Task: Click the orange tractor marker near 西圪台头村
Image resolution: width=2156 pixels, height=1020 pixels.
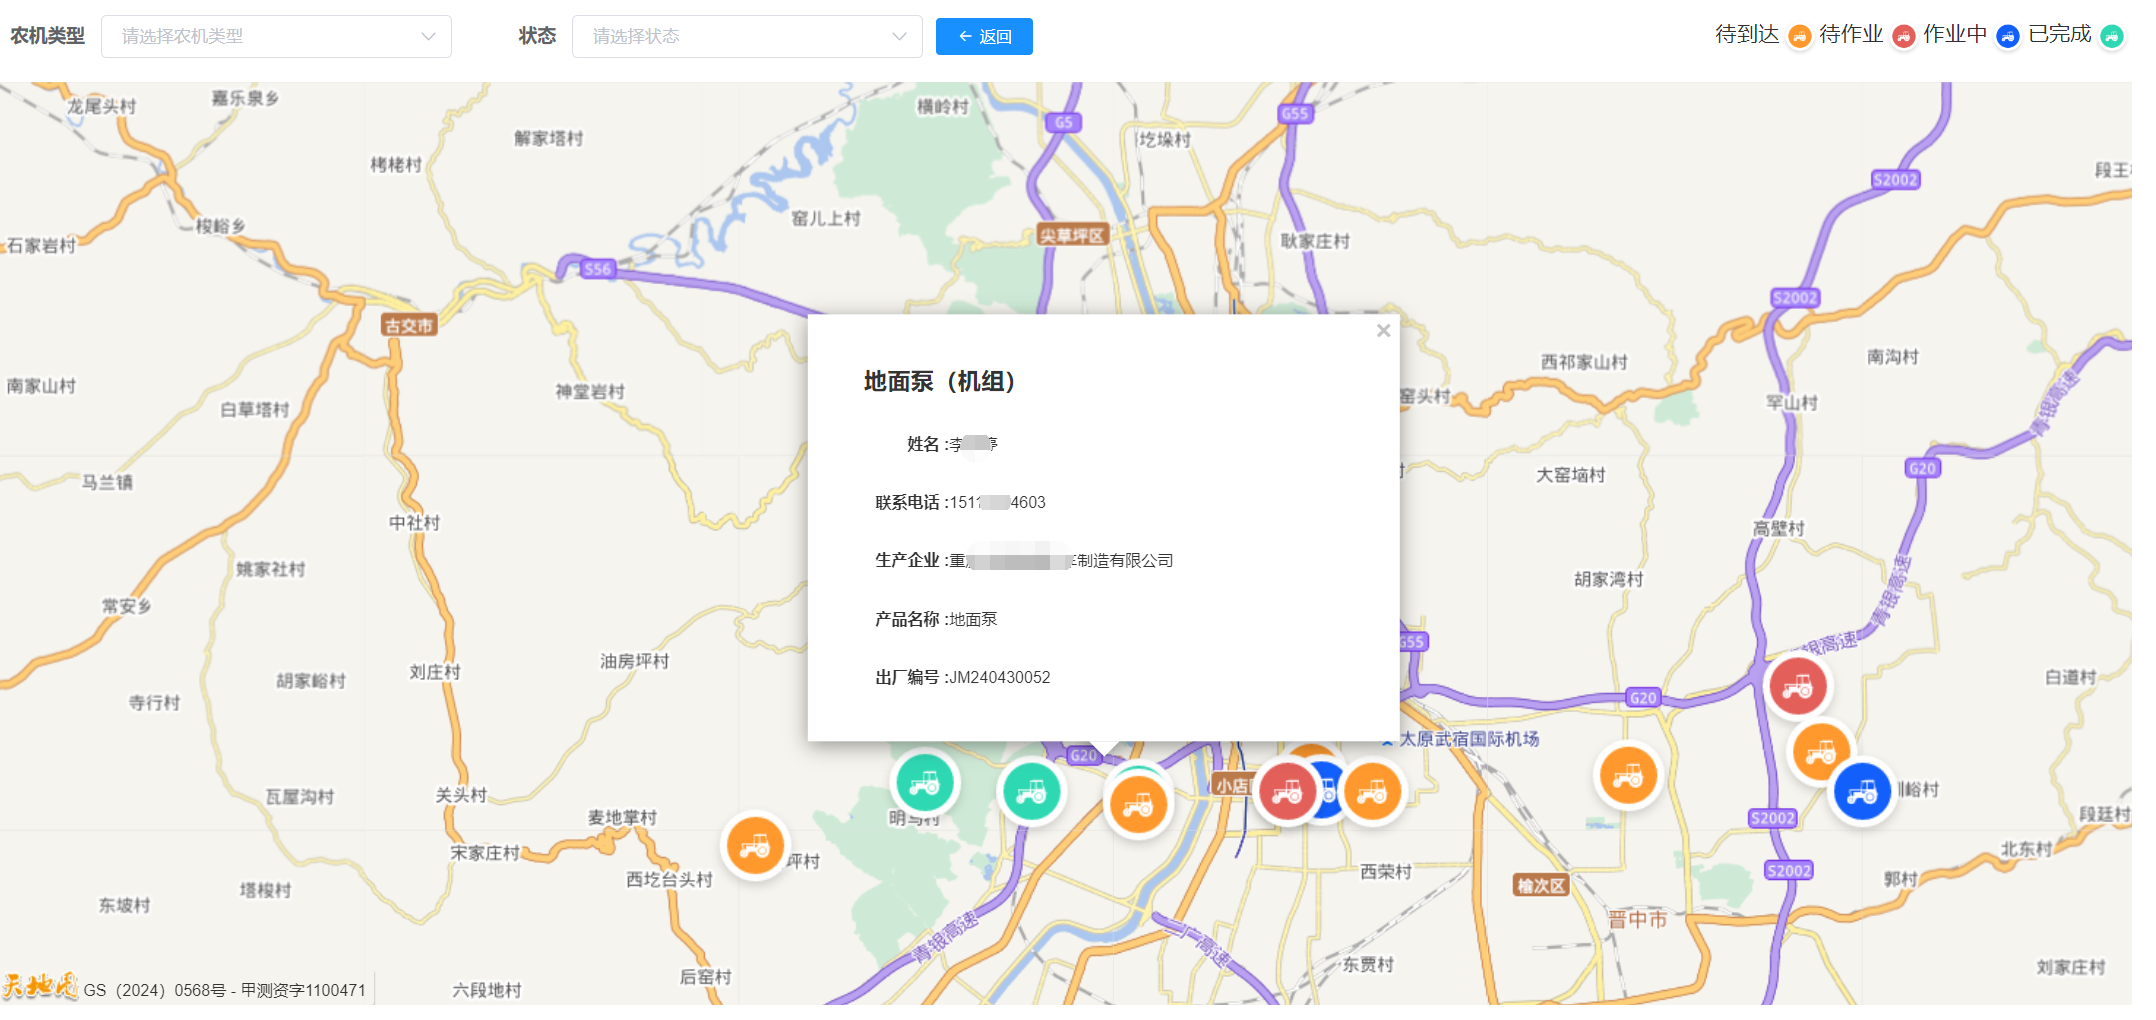Action: (x=755, y=846)
